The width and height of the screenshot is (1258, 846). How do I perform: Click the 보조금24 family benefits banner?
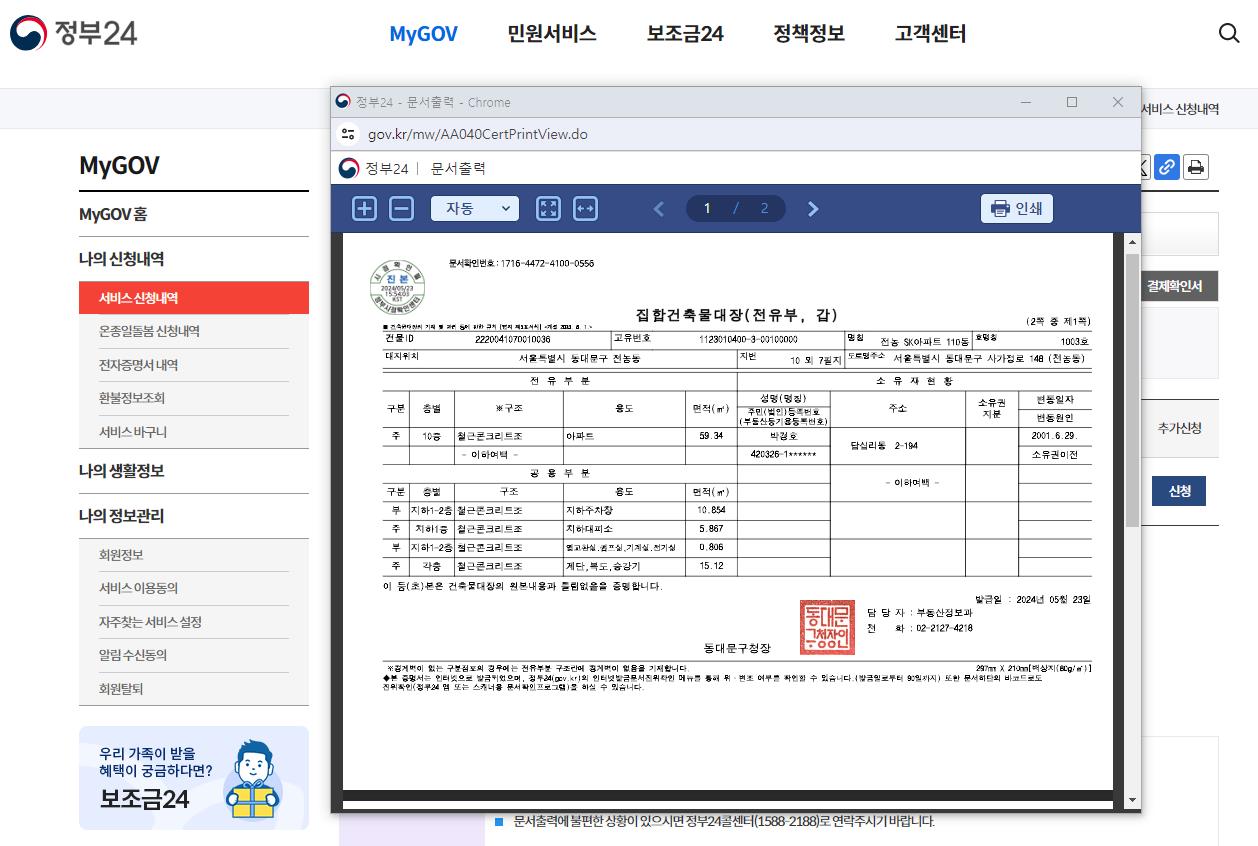tap(194, 778)
